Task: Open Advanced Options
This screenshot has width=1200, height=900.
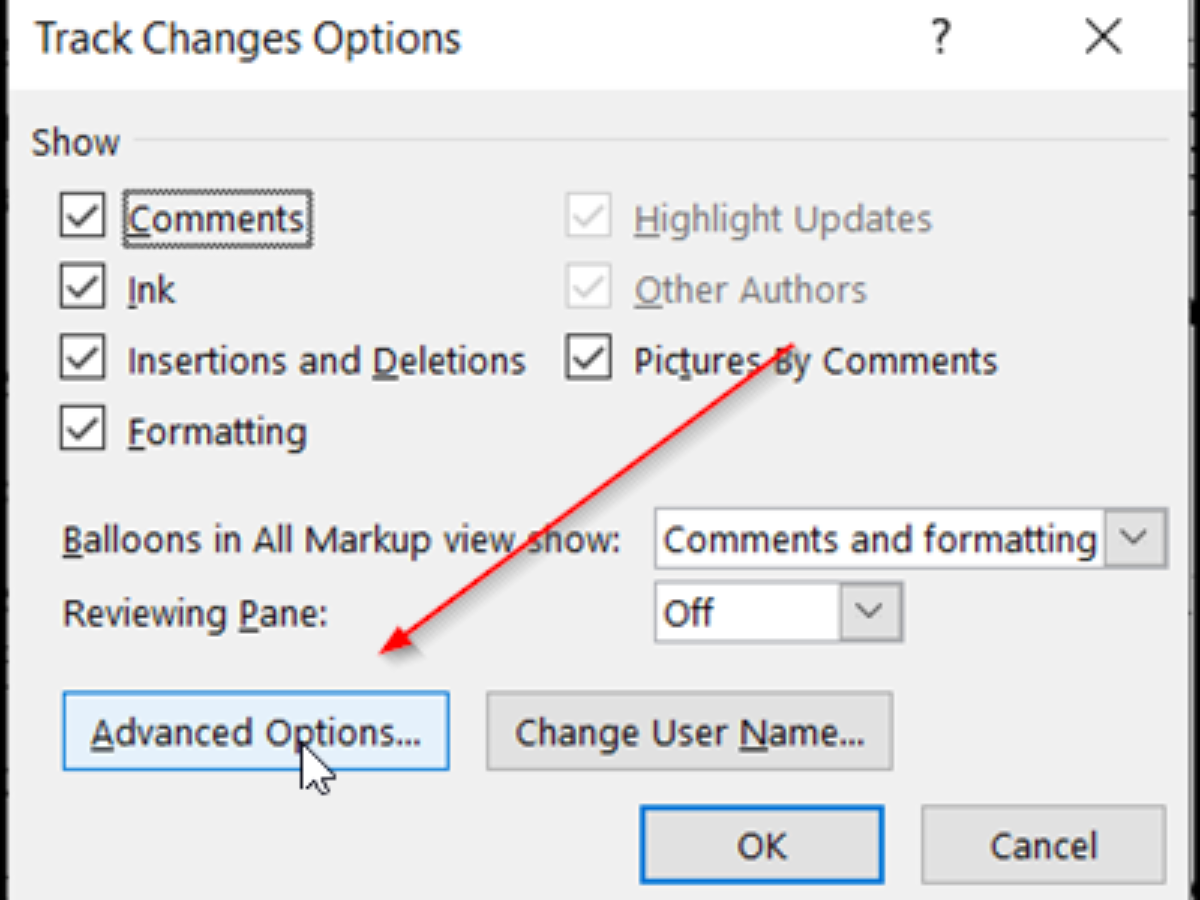Action: [x=256, y=732]
